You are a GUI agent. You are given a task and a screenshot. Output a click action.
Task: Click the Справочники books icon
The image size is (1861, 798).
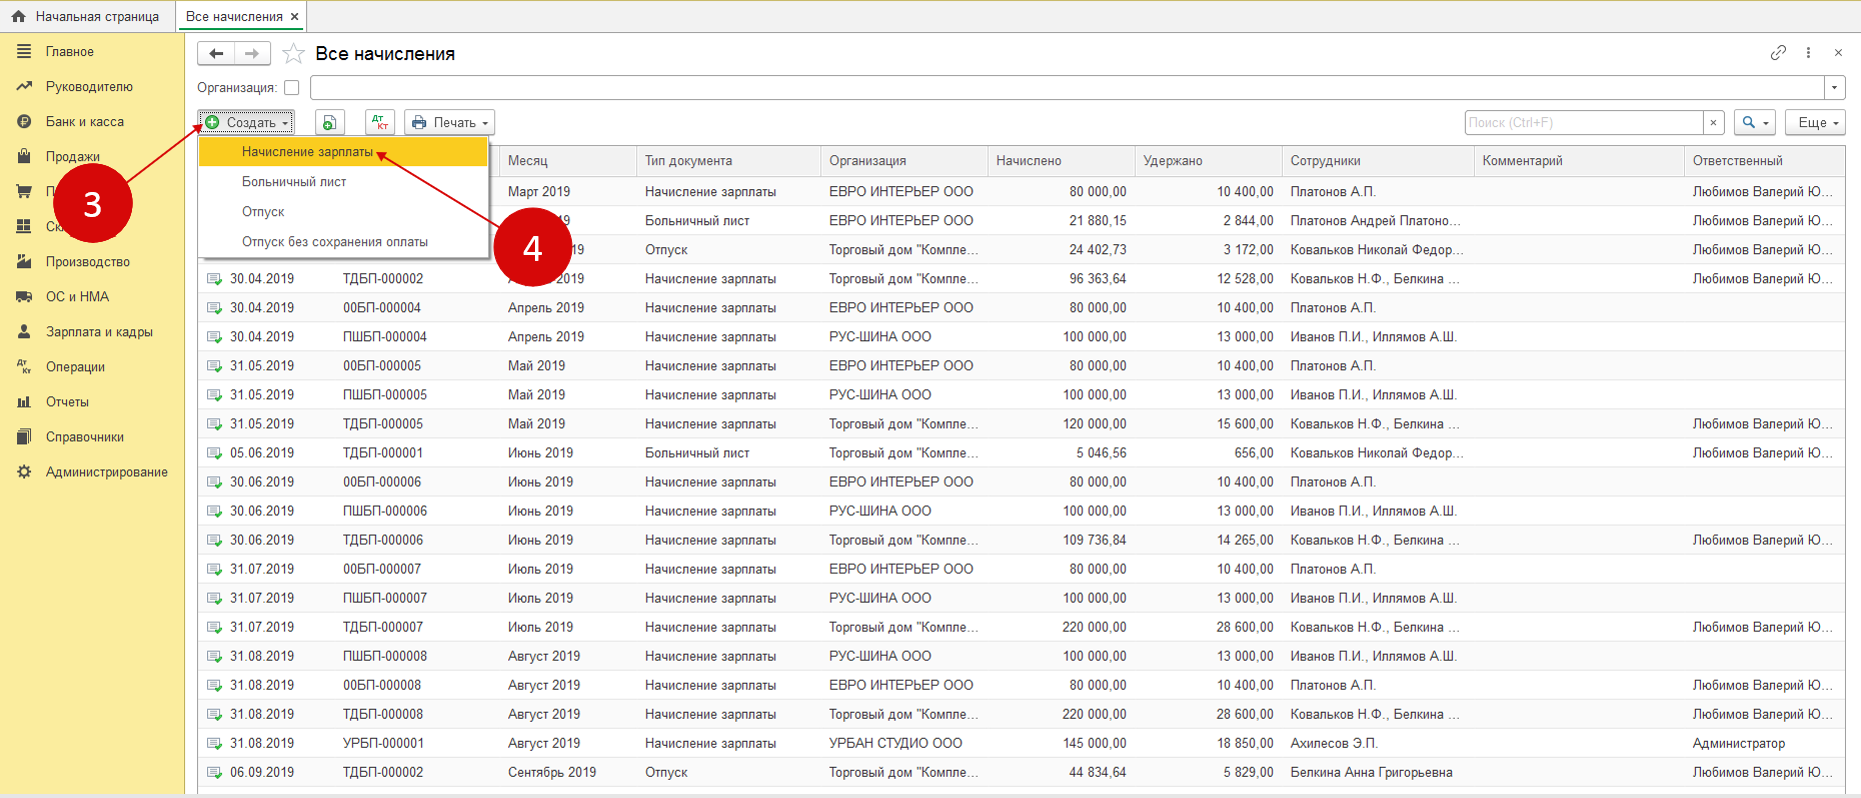click(x=24, y=436)
